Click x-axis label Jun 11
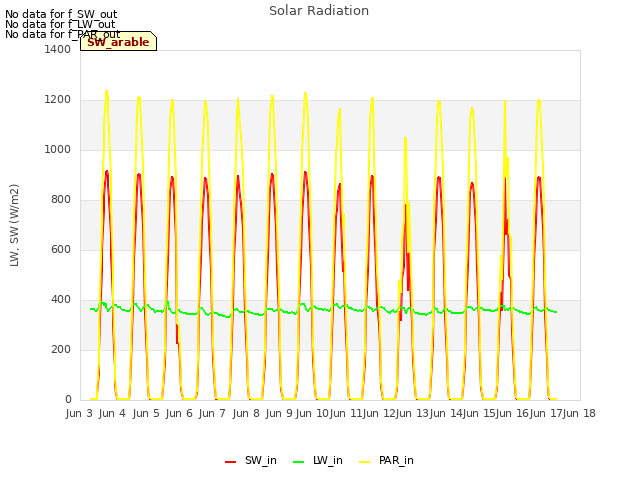Viewport: 640px width, 480px height. coord(346,413)
